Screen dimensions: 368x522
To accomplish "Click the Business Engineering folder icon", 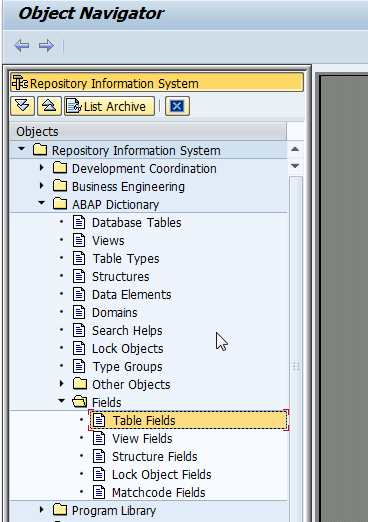I will (60, 186).
